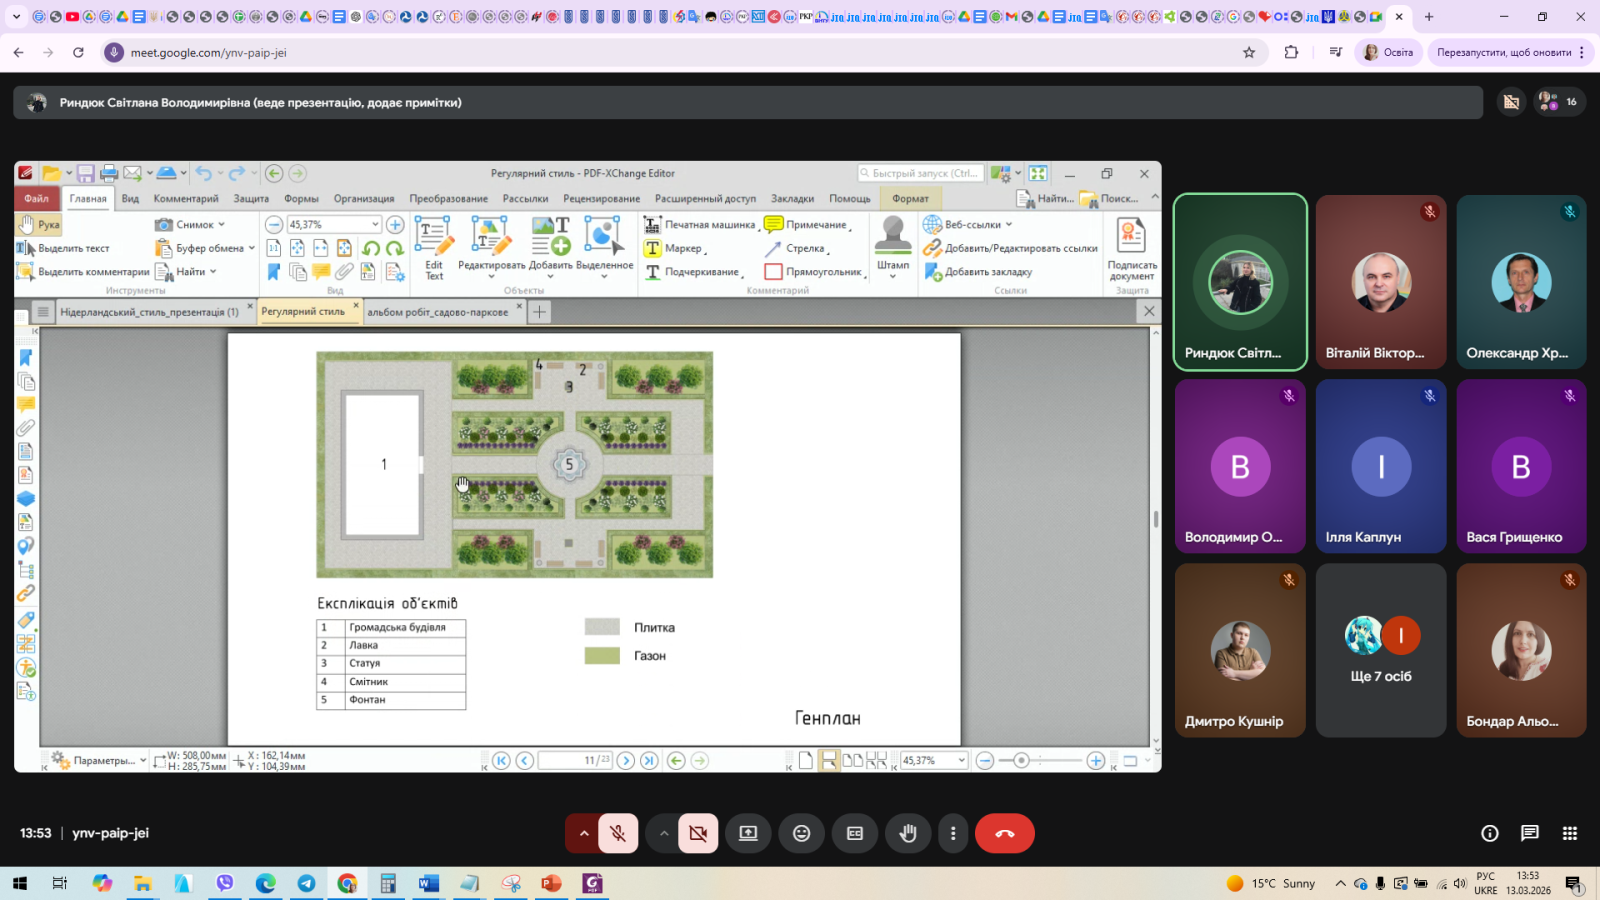Open the Activities grid icon

coord(1569,833)
